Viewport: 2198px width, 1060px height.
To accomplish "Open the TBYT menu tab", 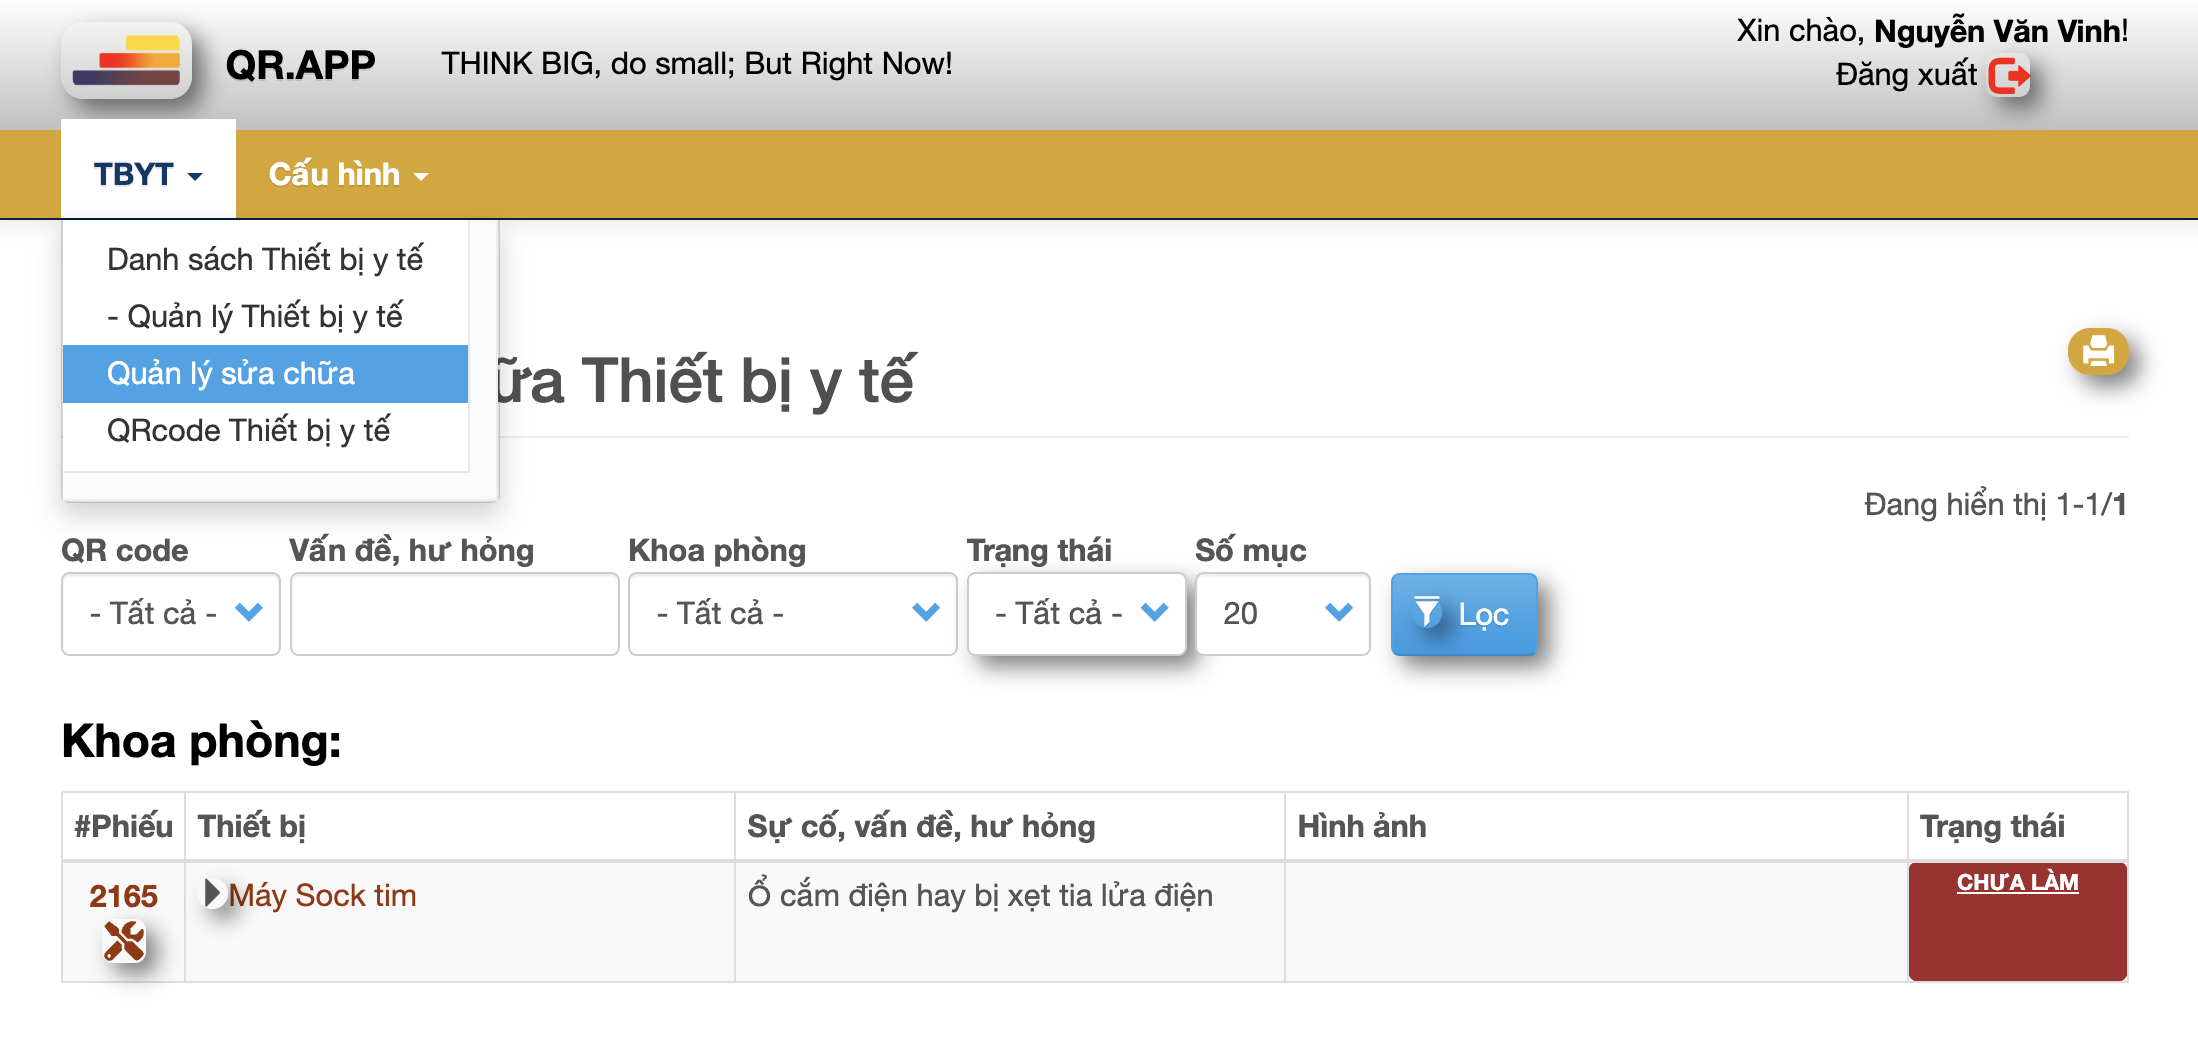I will [x=148, y=175].
